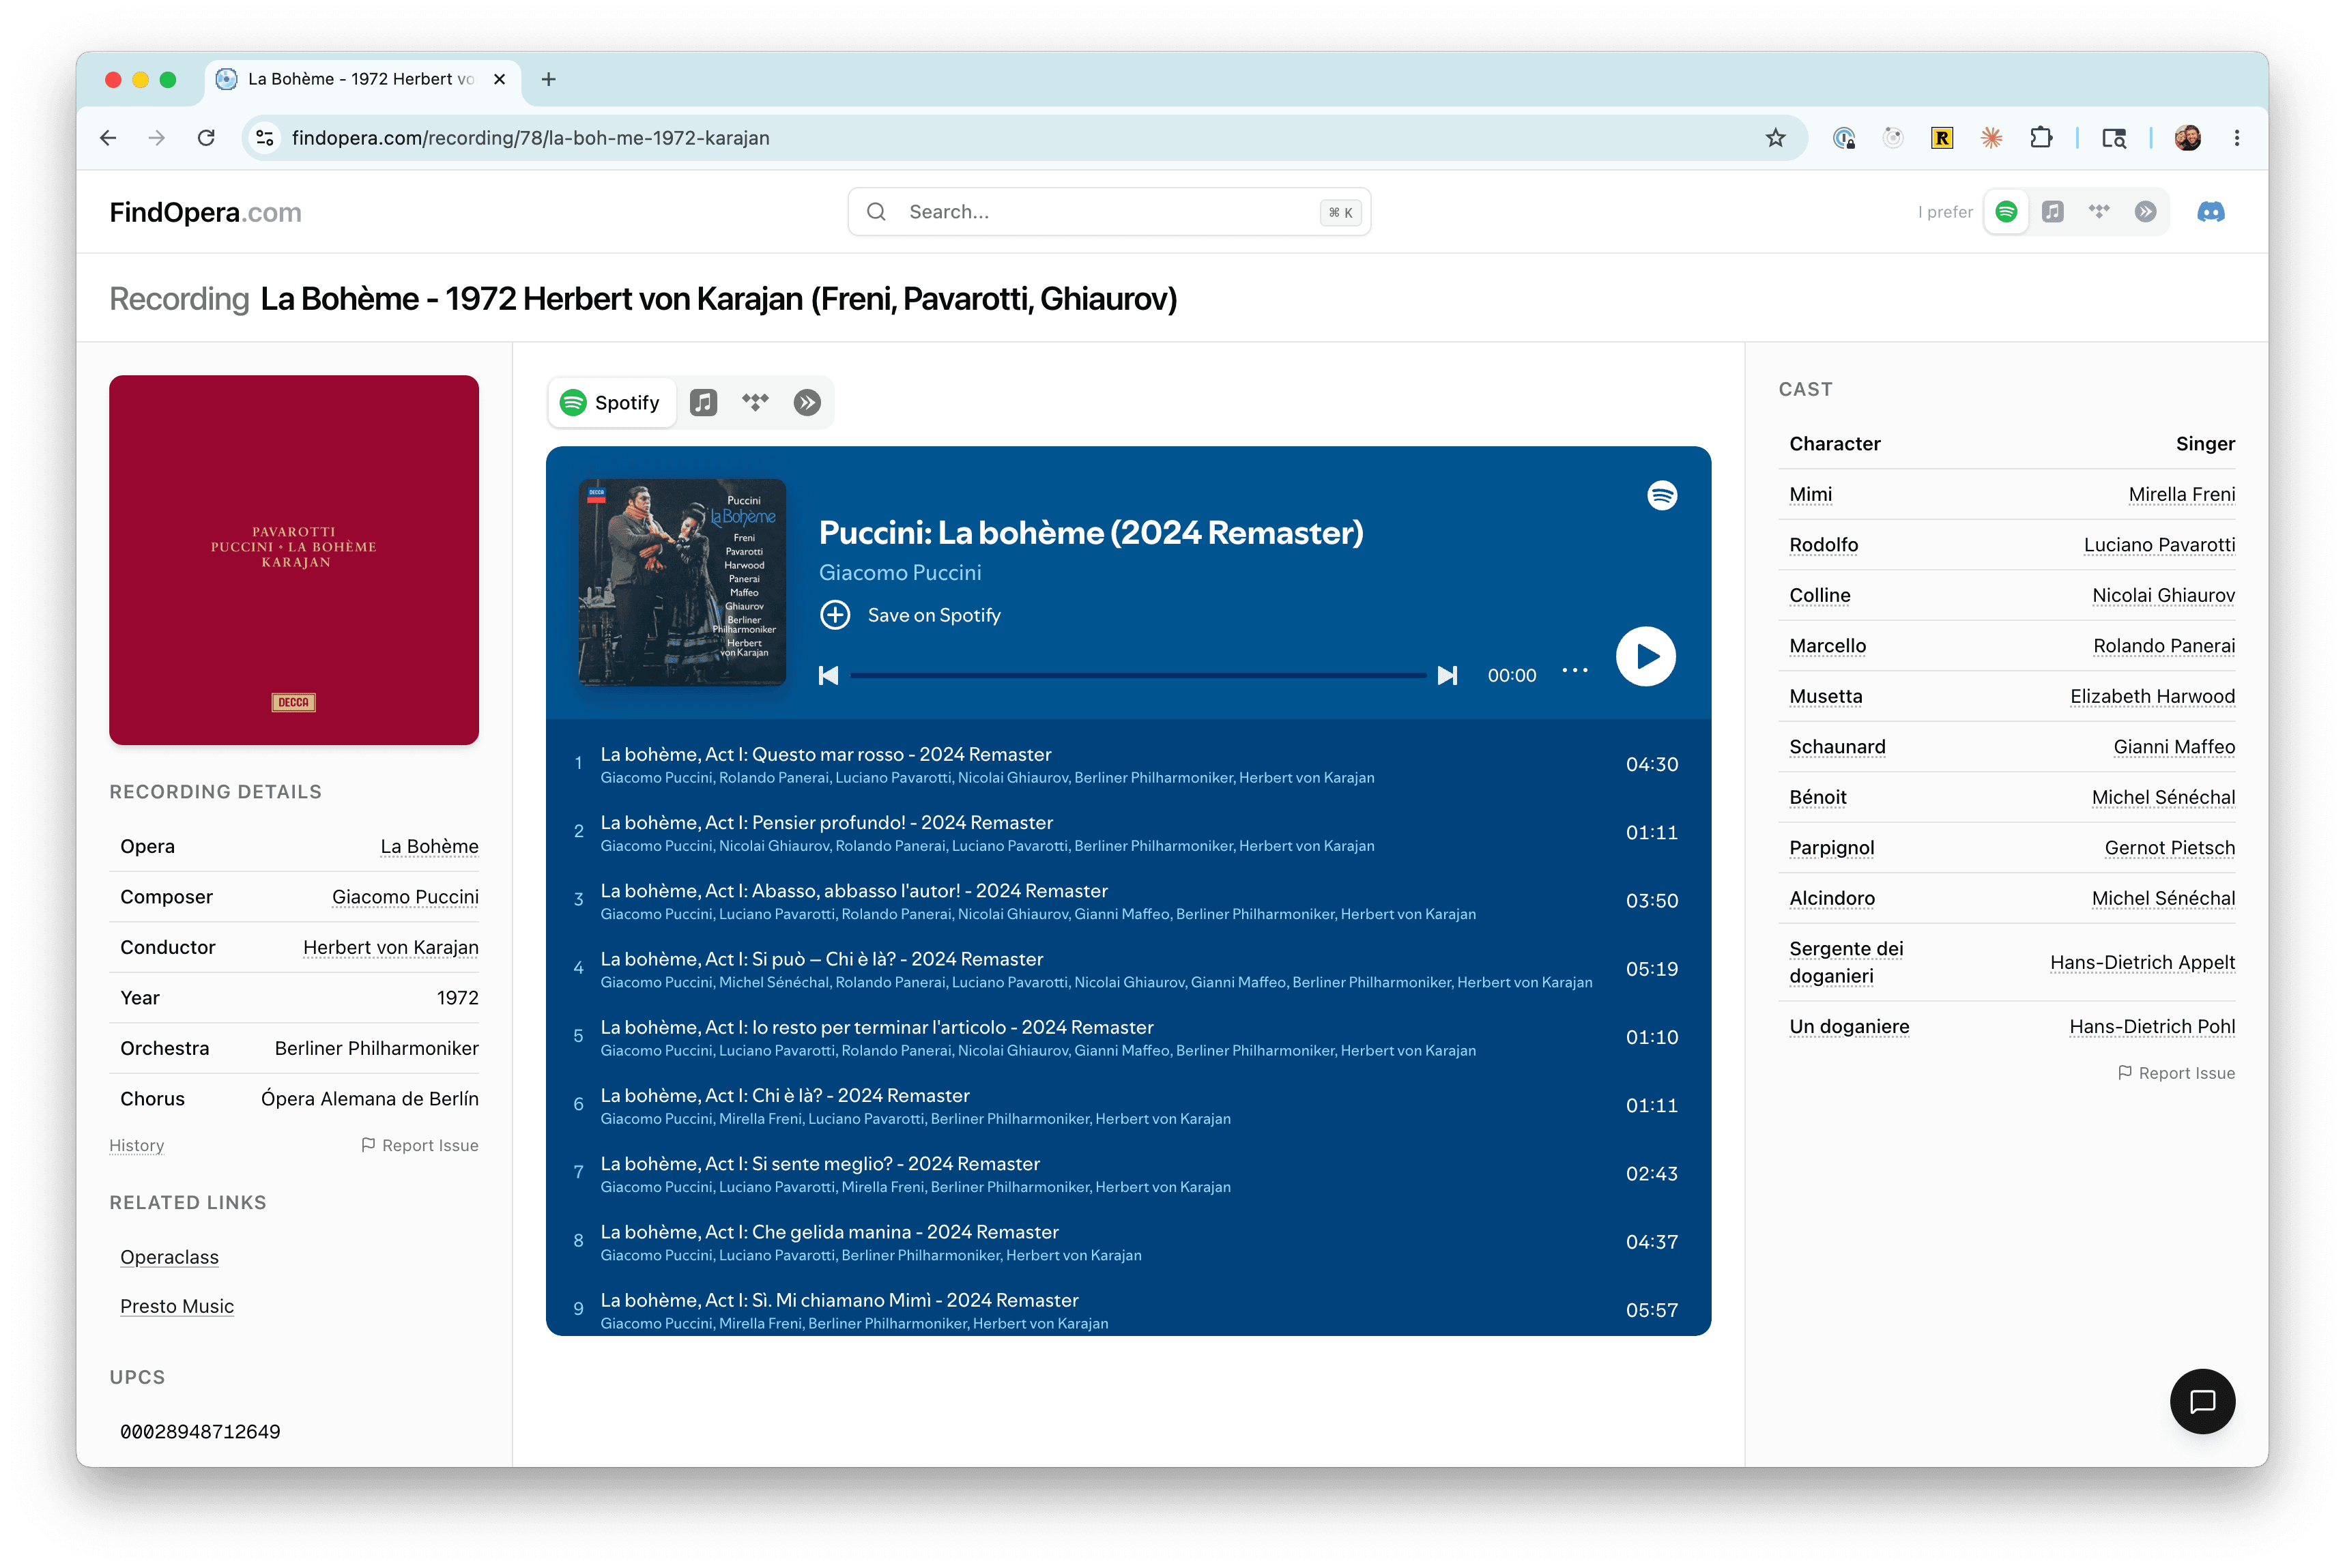
Task: Click the Spotify logo in the player
Action: coord(1662,496)
